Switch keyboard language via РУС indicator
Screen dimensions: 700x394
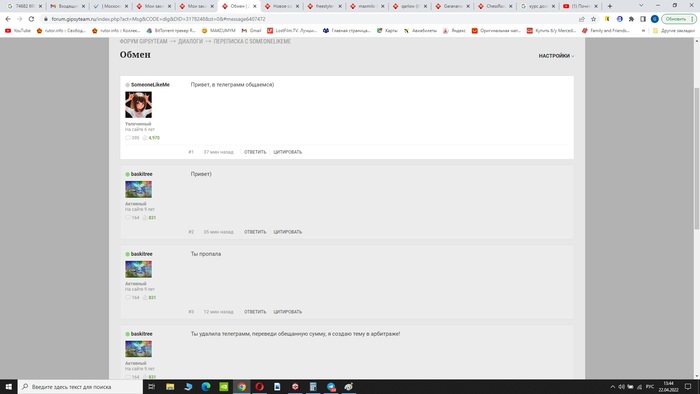[x=650, y=386]
